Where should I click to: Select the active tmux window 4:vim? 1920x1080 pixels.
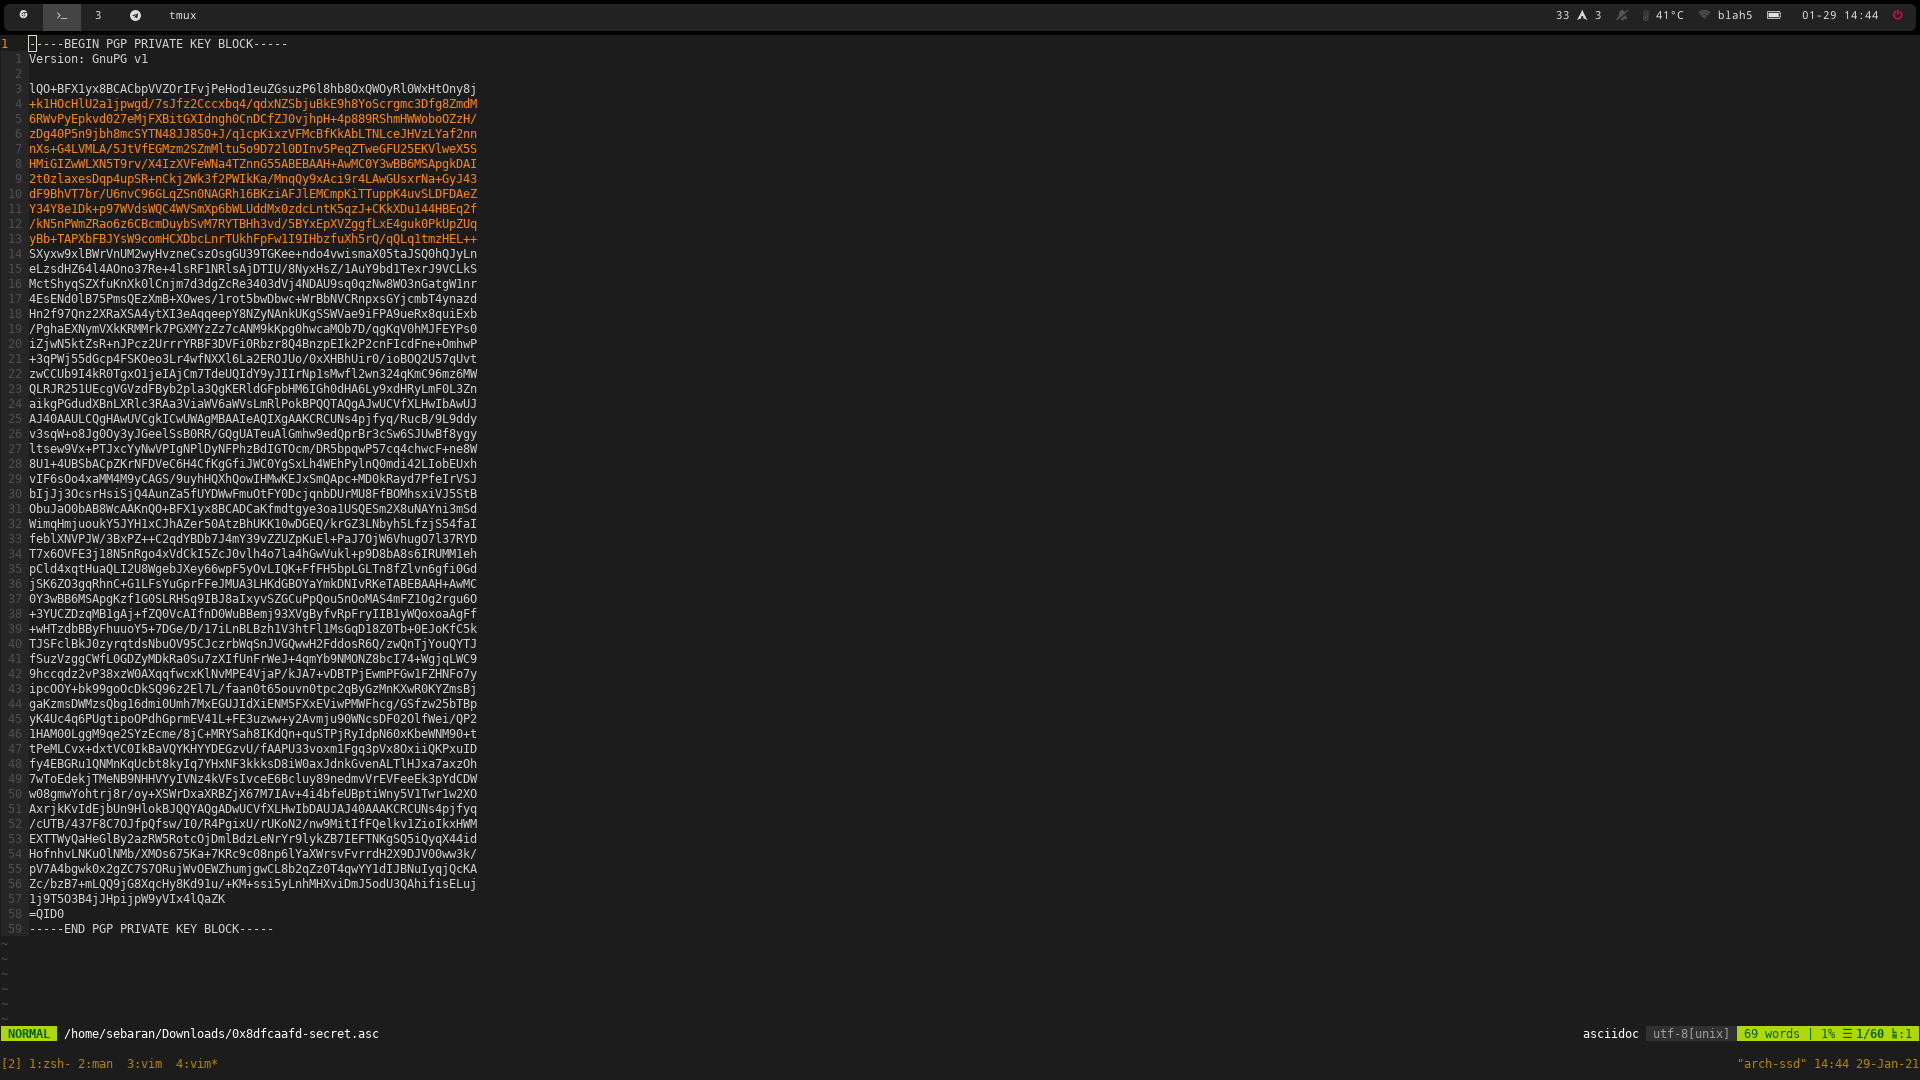click(x=196, y=1064)
